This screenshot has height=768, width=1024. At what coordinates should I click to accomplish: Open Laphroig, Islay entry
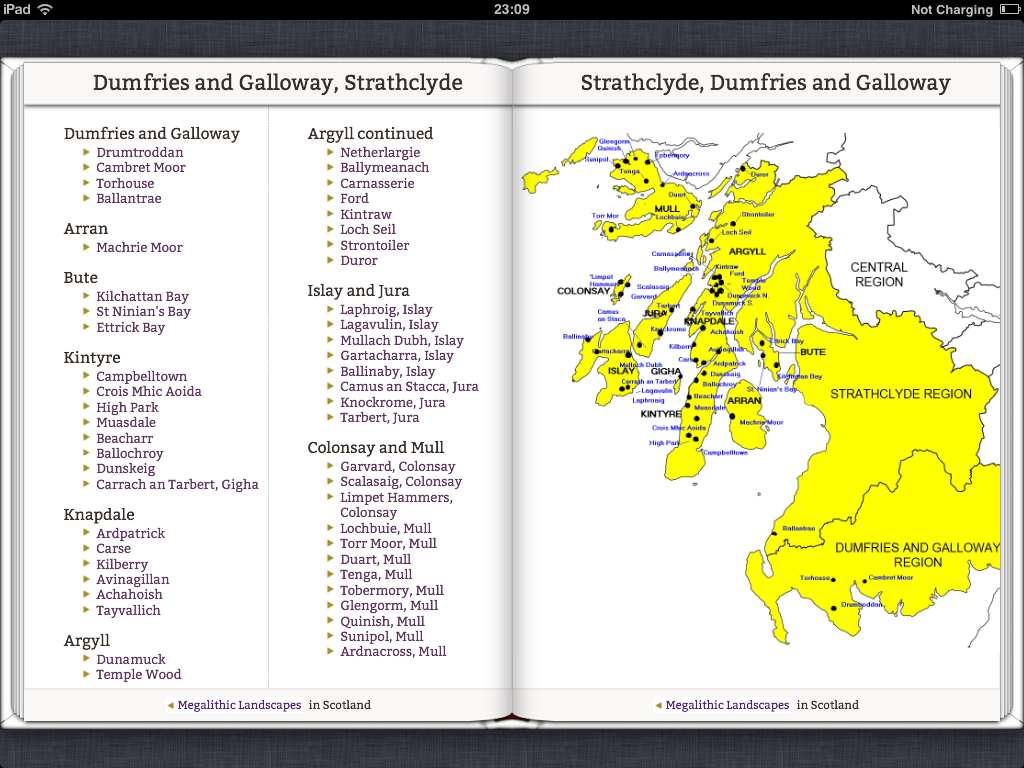pos(386,310)
